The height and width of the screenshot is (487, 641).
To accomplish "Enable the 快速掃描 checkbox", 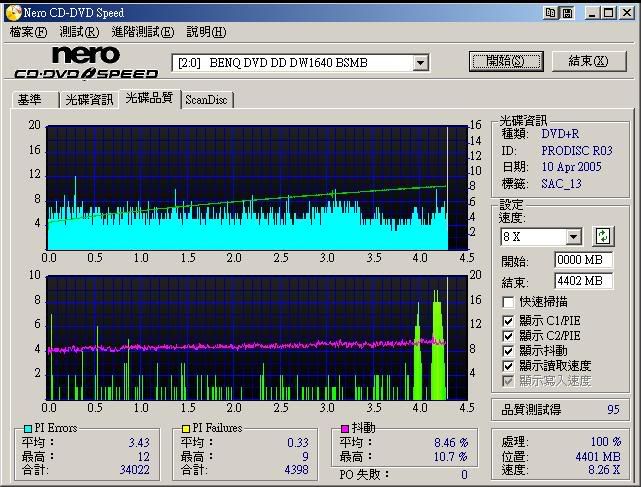I will [509, 301].
